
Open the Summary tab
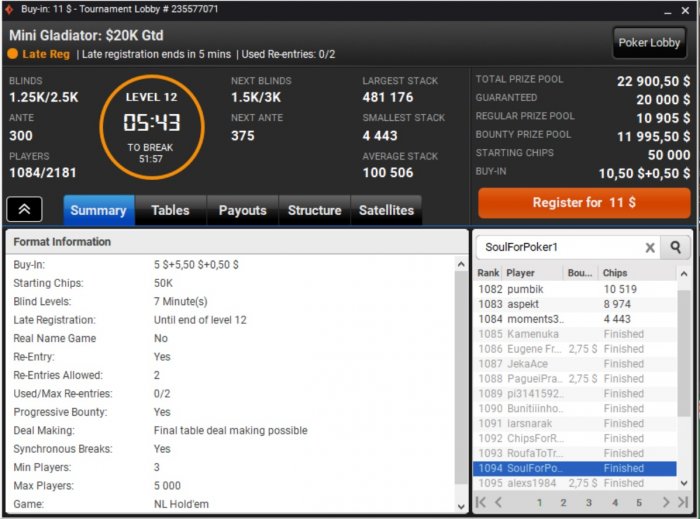pyautogui.click(x=99, y=210)
